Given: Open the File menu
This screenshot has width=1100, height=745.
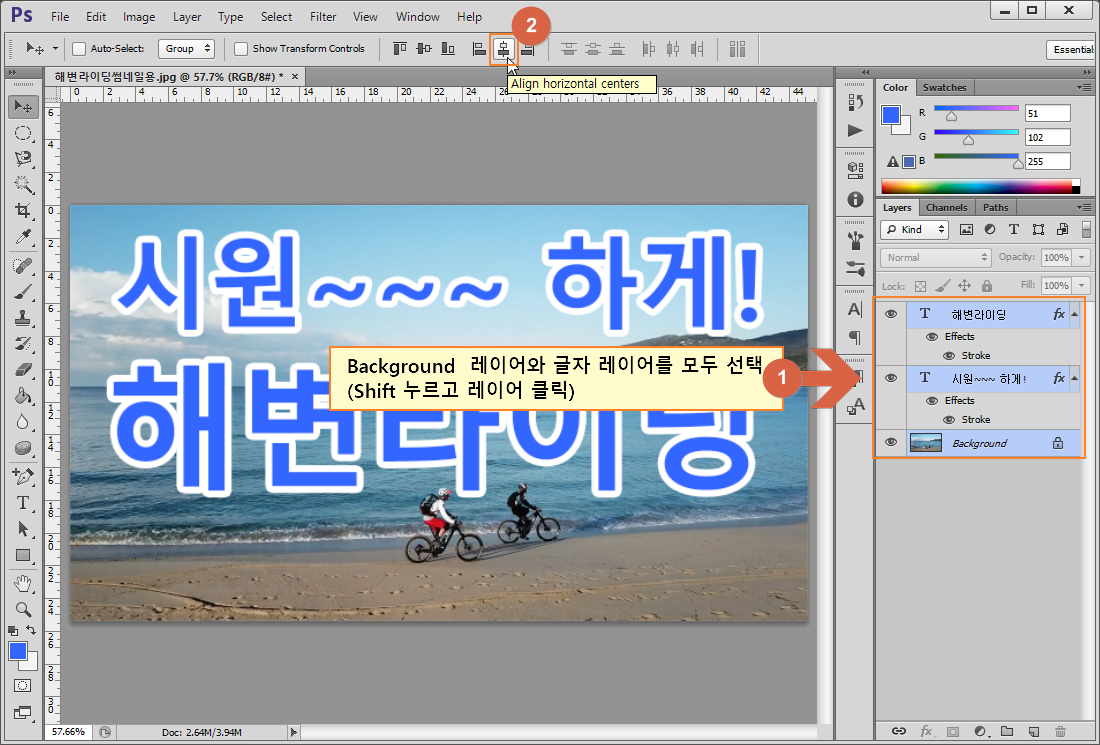Looking at the screenshot, I should click(60, 17).
